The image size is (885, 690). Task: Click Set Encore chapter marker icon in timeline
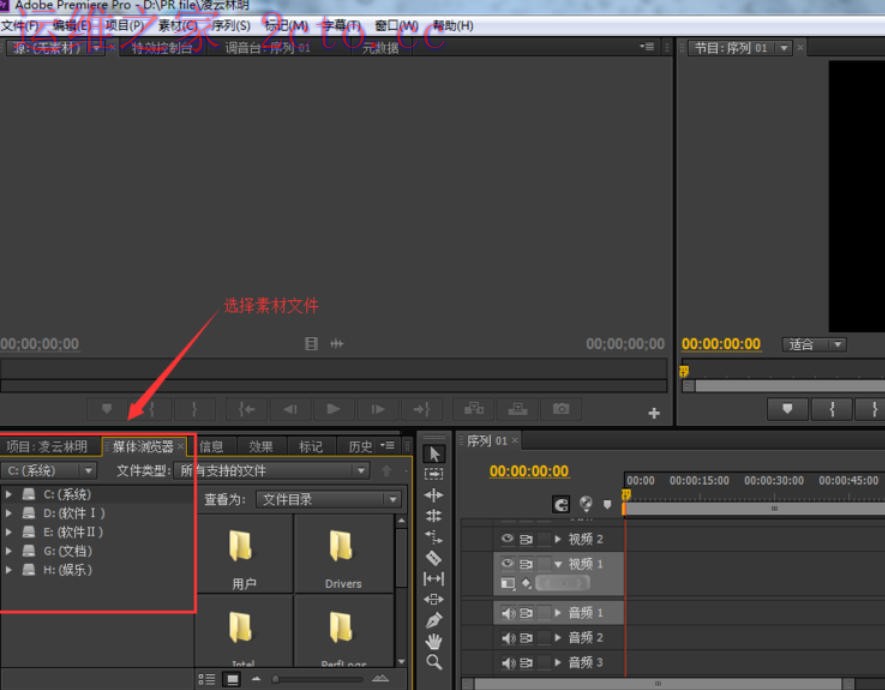click(586, 504)
